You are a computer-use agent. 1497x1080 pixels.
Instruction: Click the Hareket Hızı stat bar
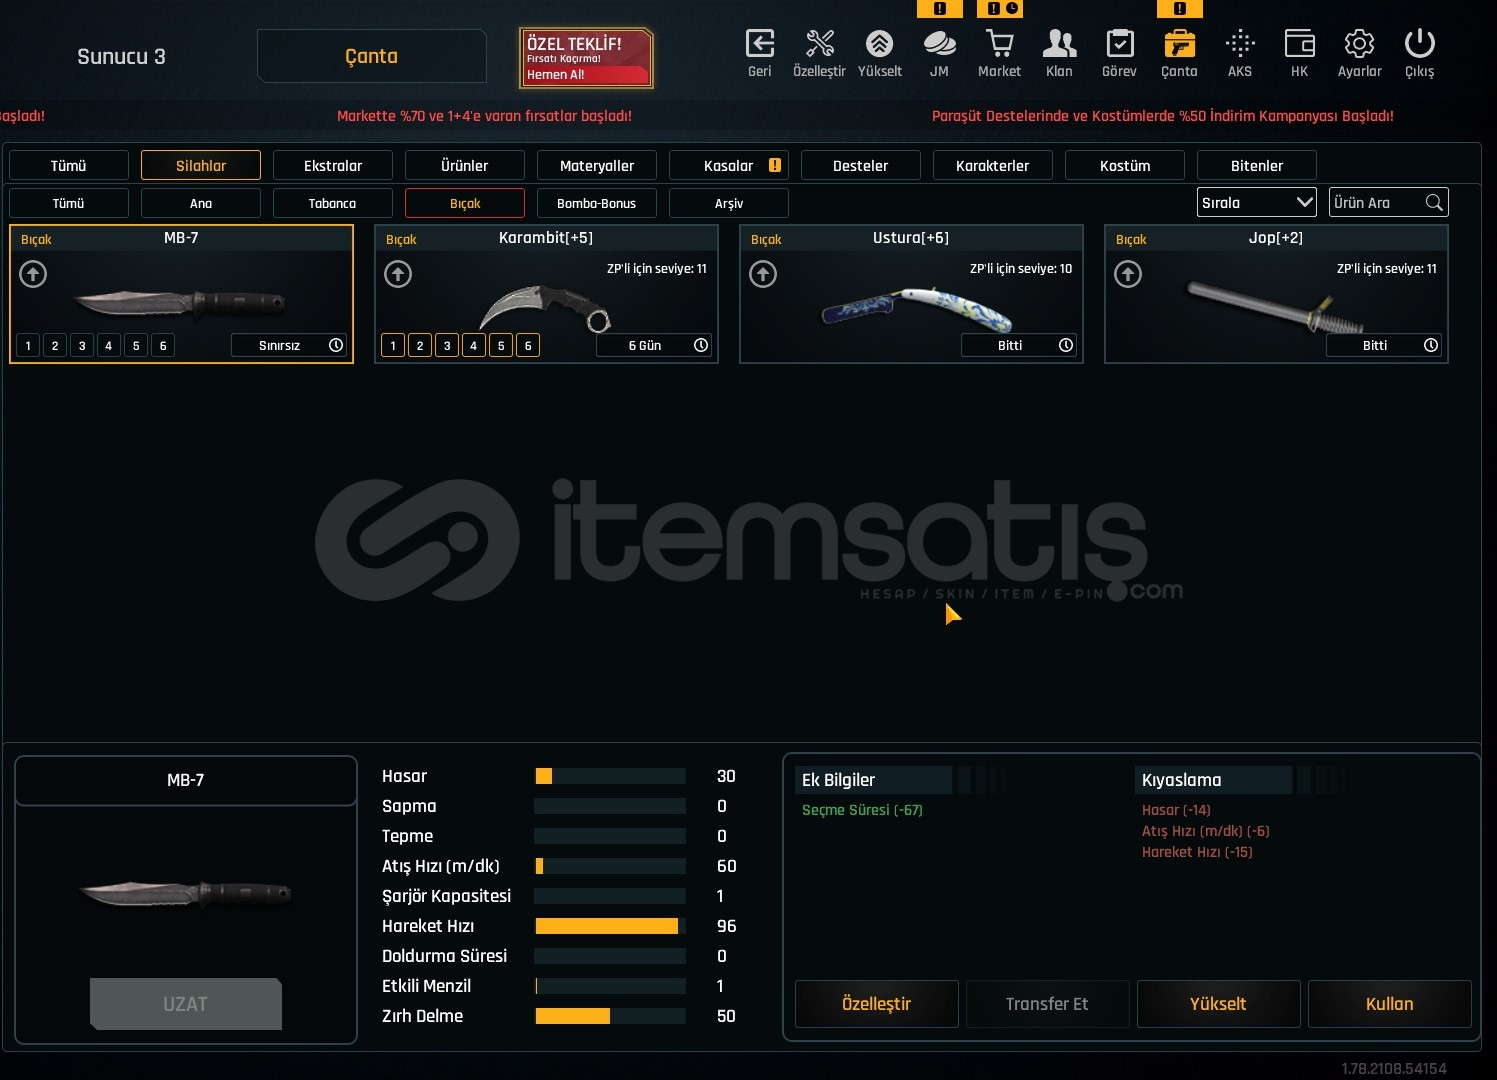click(x=610, y=926)
